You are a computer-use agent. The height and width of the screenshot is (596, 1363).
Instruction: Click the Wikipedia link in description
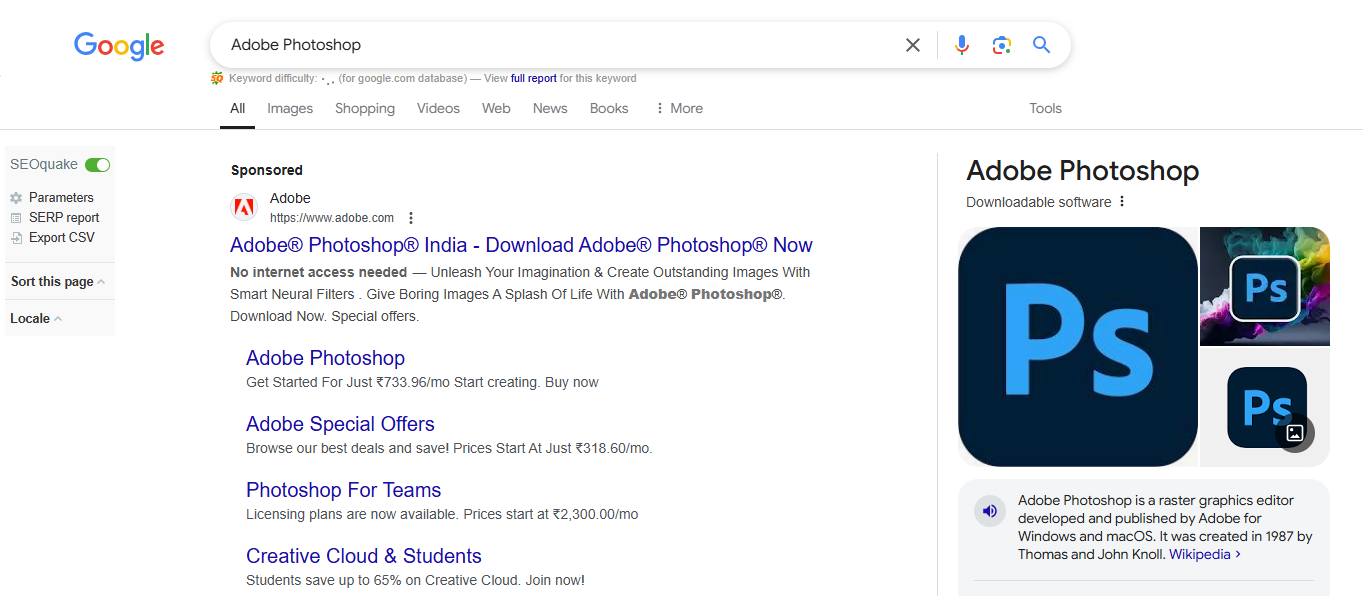point(1200,554)
